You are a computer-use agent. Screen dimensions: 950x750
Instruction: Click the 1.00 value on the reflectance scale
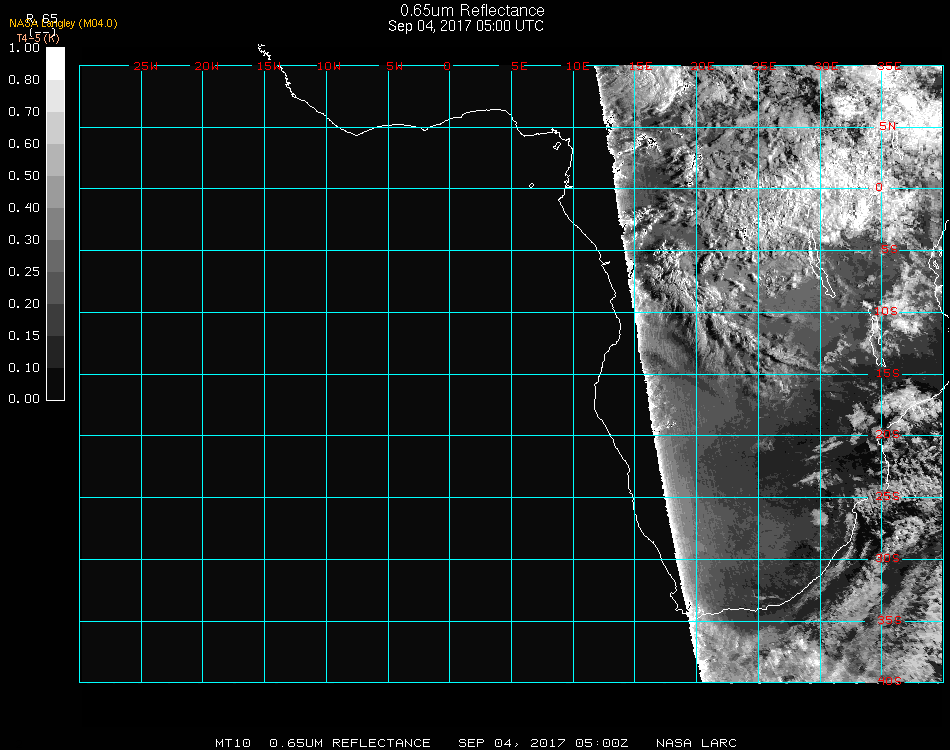[x=24, y=48]
